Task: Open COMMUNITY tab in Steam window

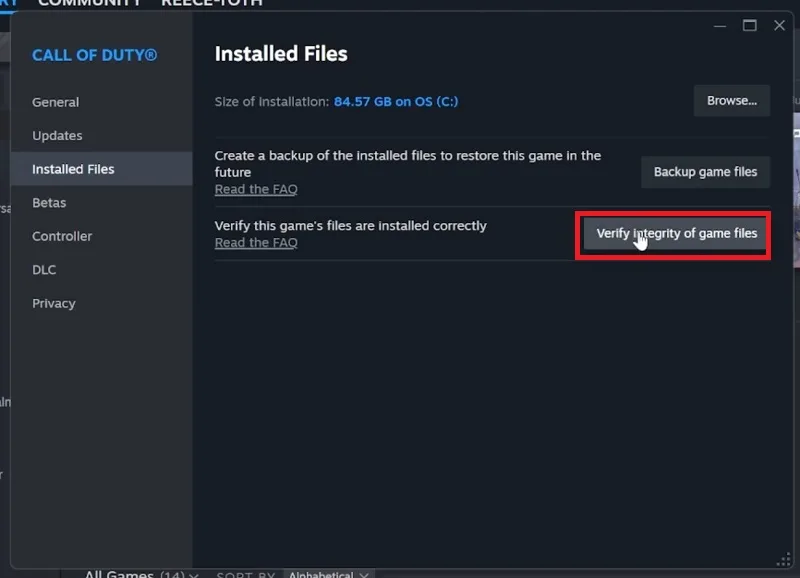Action: 89,3
